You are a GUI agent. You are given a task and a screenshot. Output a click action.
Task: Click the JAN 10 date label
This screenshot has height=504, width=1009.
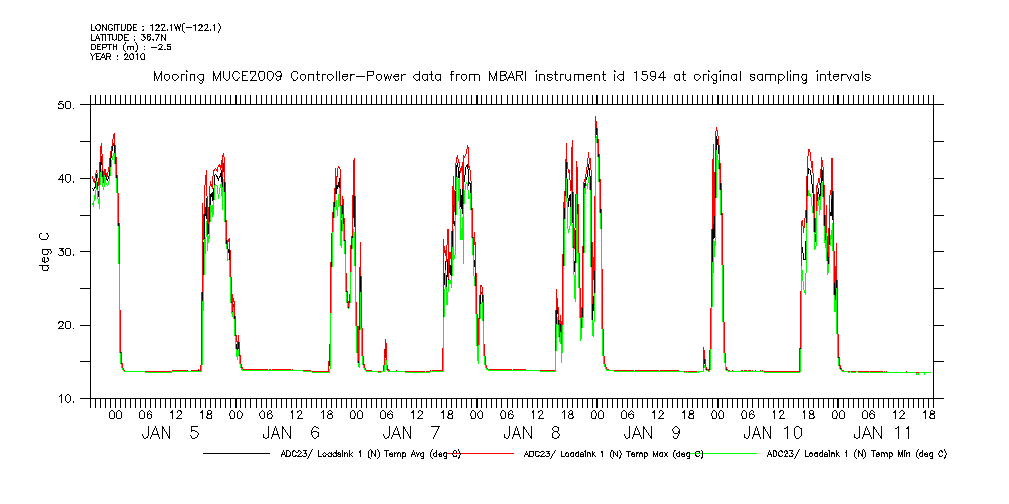click(x=773, y=432)
